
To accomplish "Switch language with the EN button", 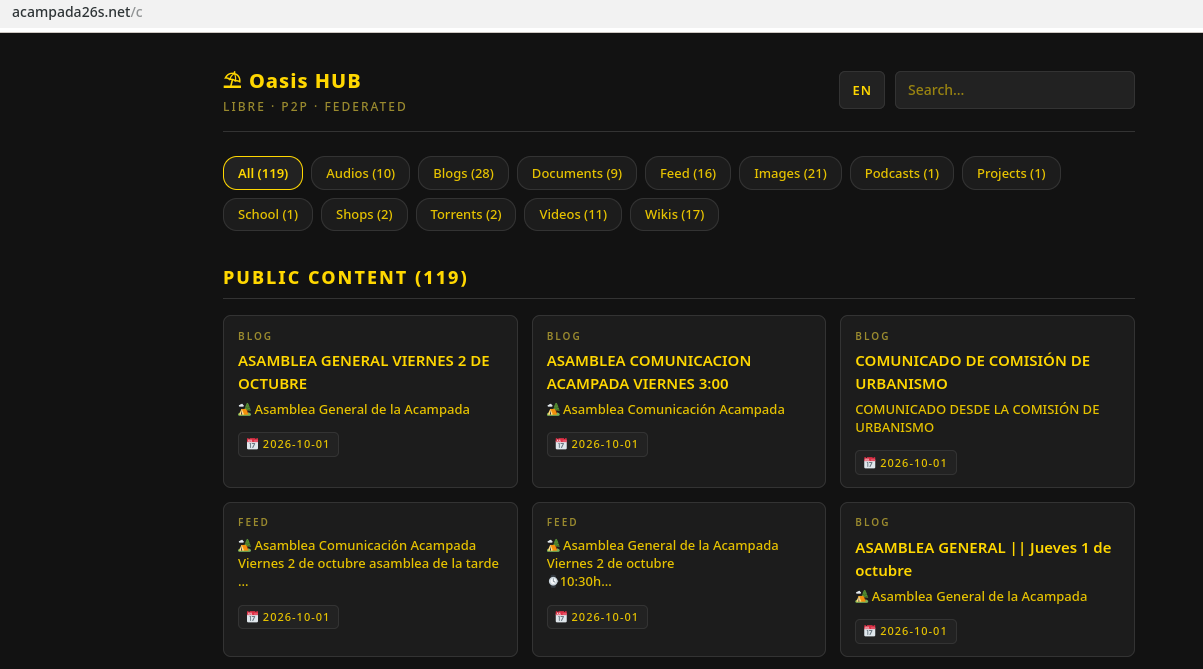I will point(862,90).
